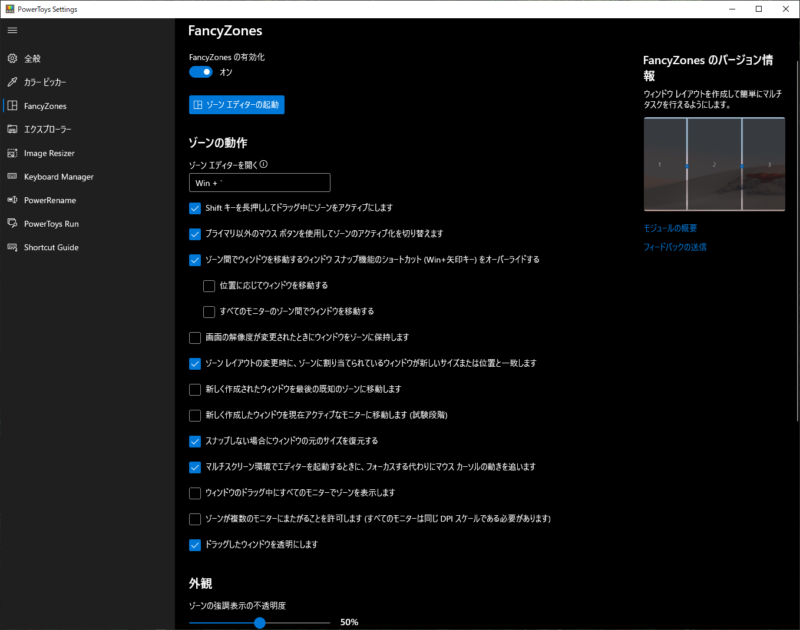
Task: Select PowerRename in the sidebar
Action: (87, 200)
